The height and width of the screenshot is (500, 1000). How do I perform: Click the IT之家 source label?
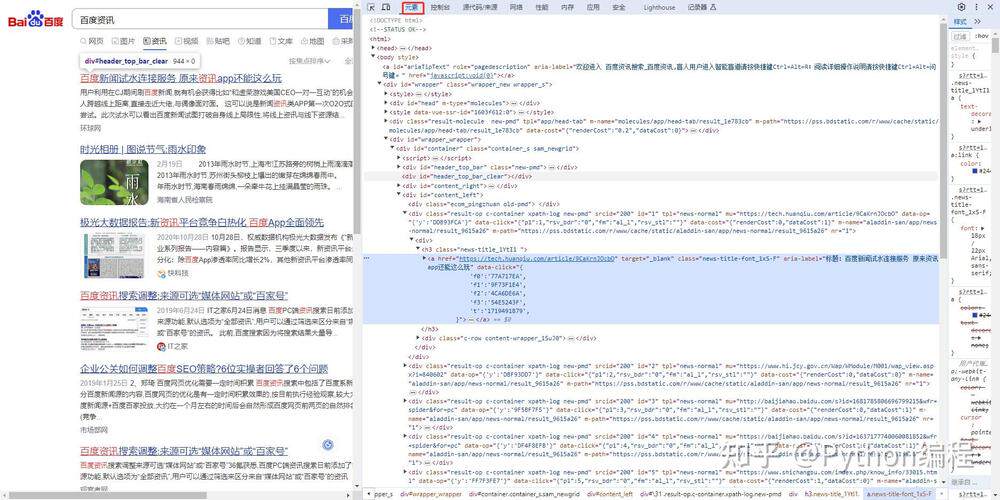pyautogui.click(x=173, y=346)
